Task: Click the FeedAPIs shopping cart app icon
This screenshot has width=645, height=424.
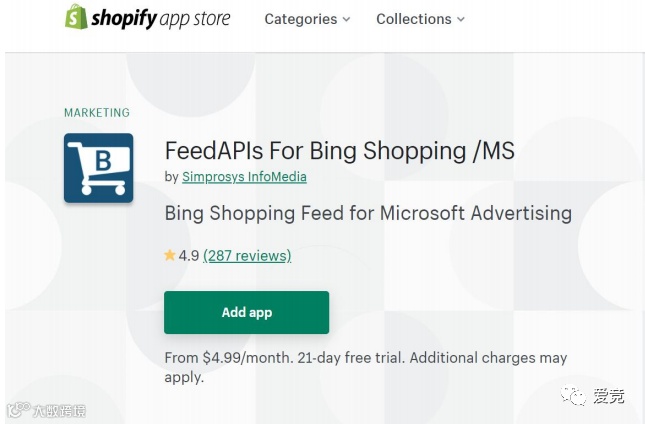Action: (98, 168)
